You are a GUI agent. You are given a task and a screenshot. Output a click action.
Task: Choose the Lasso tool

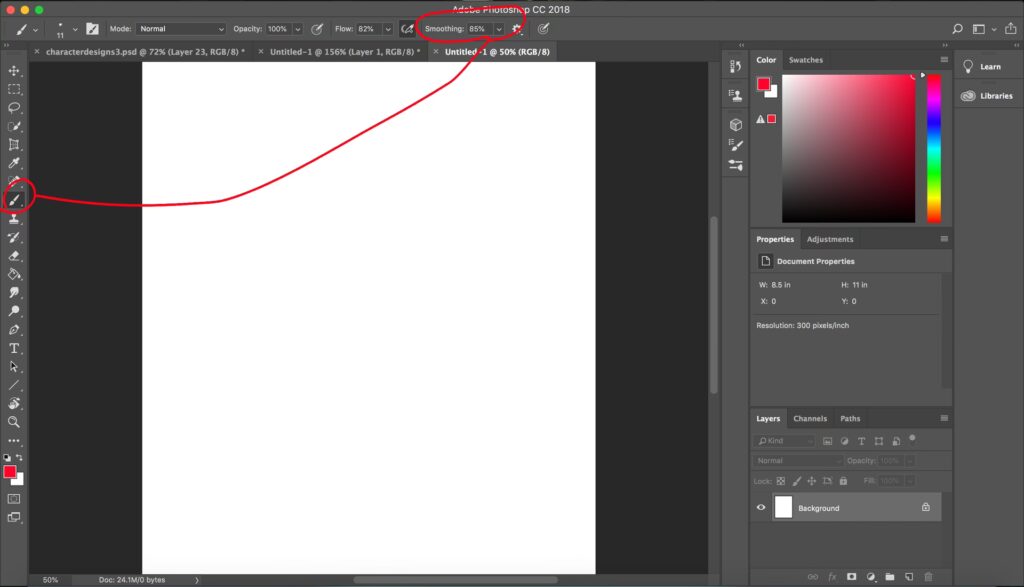pos(14,108)
